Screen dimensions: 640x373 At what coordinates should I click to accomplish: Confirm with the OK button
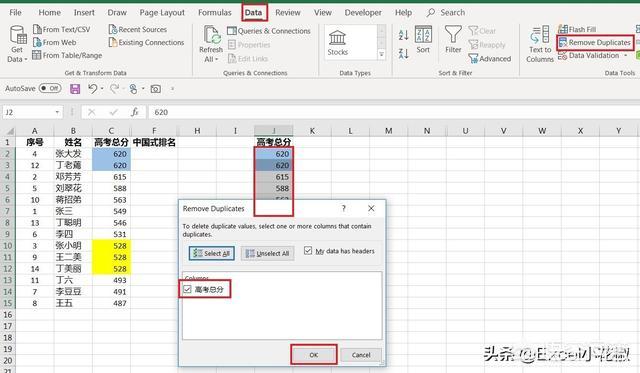tap(313, 355)
